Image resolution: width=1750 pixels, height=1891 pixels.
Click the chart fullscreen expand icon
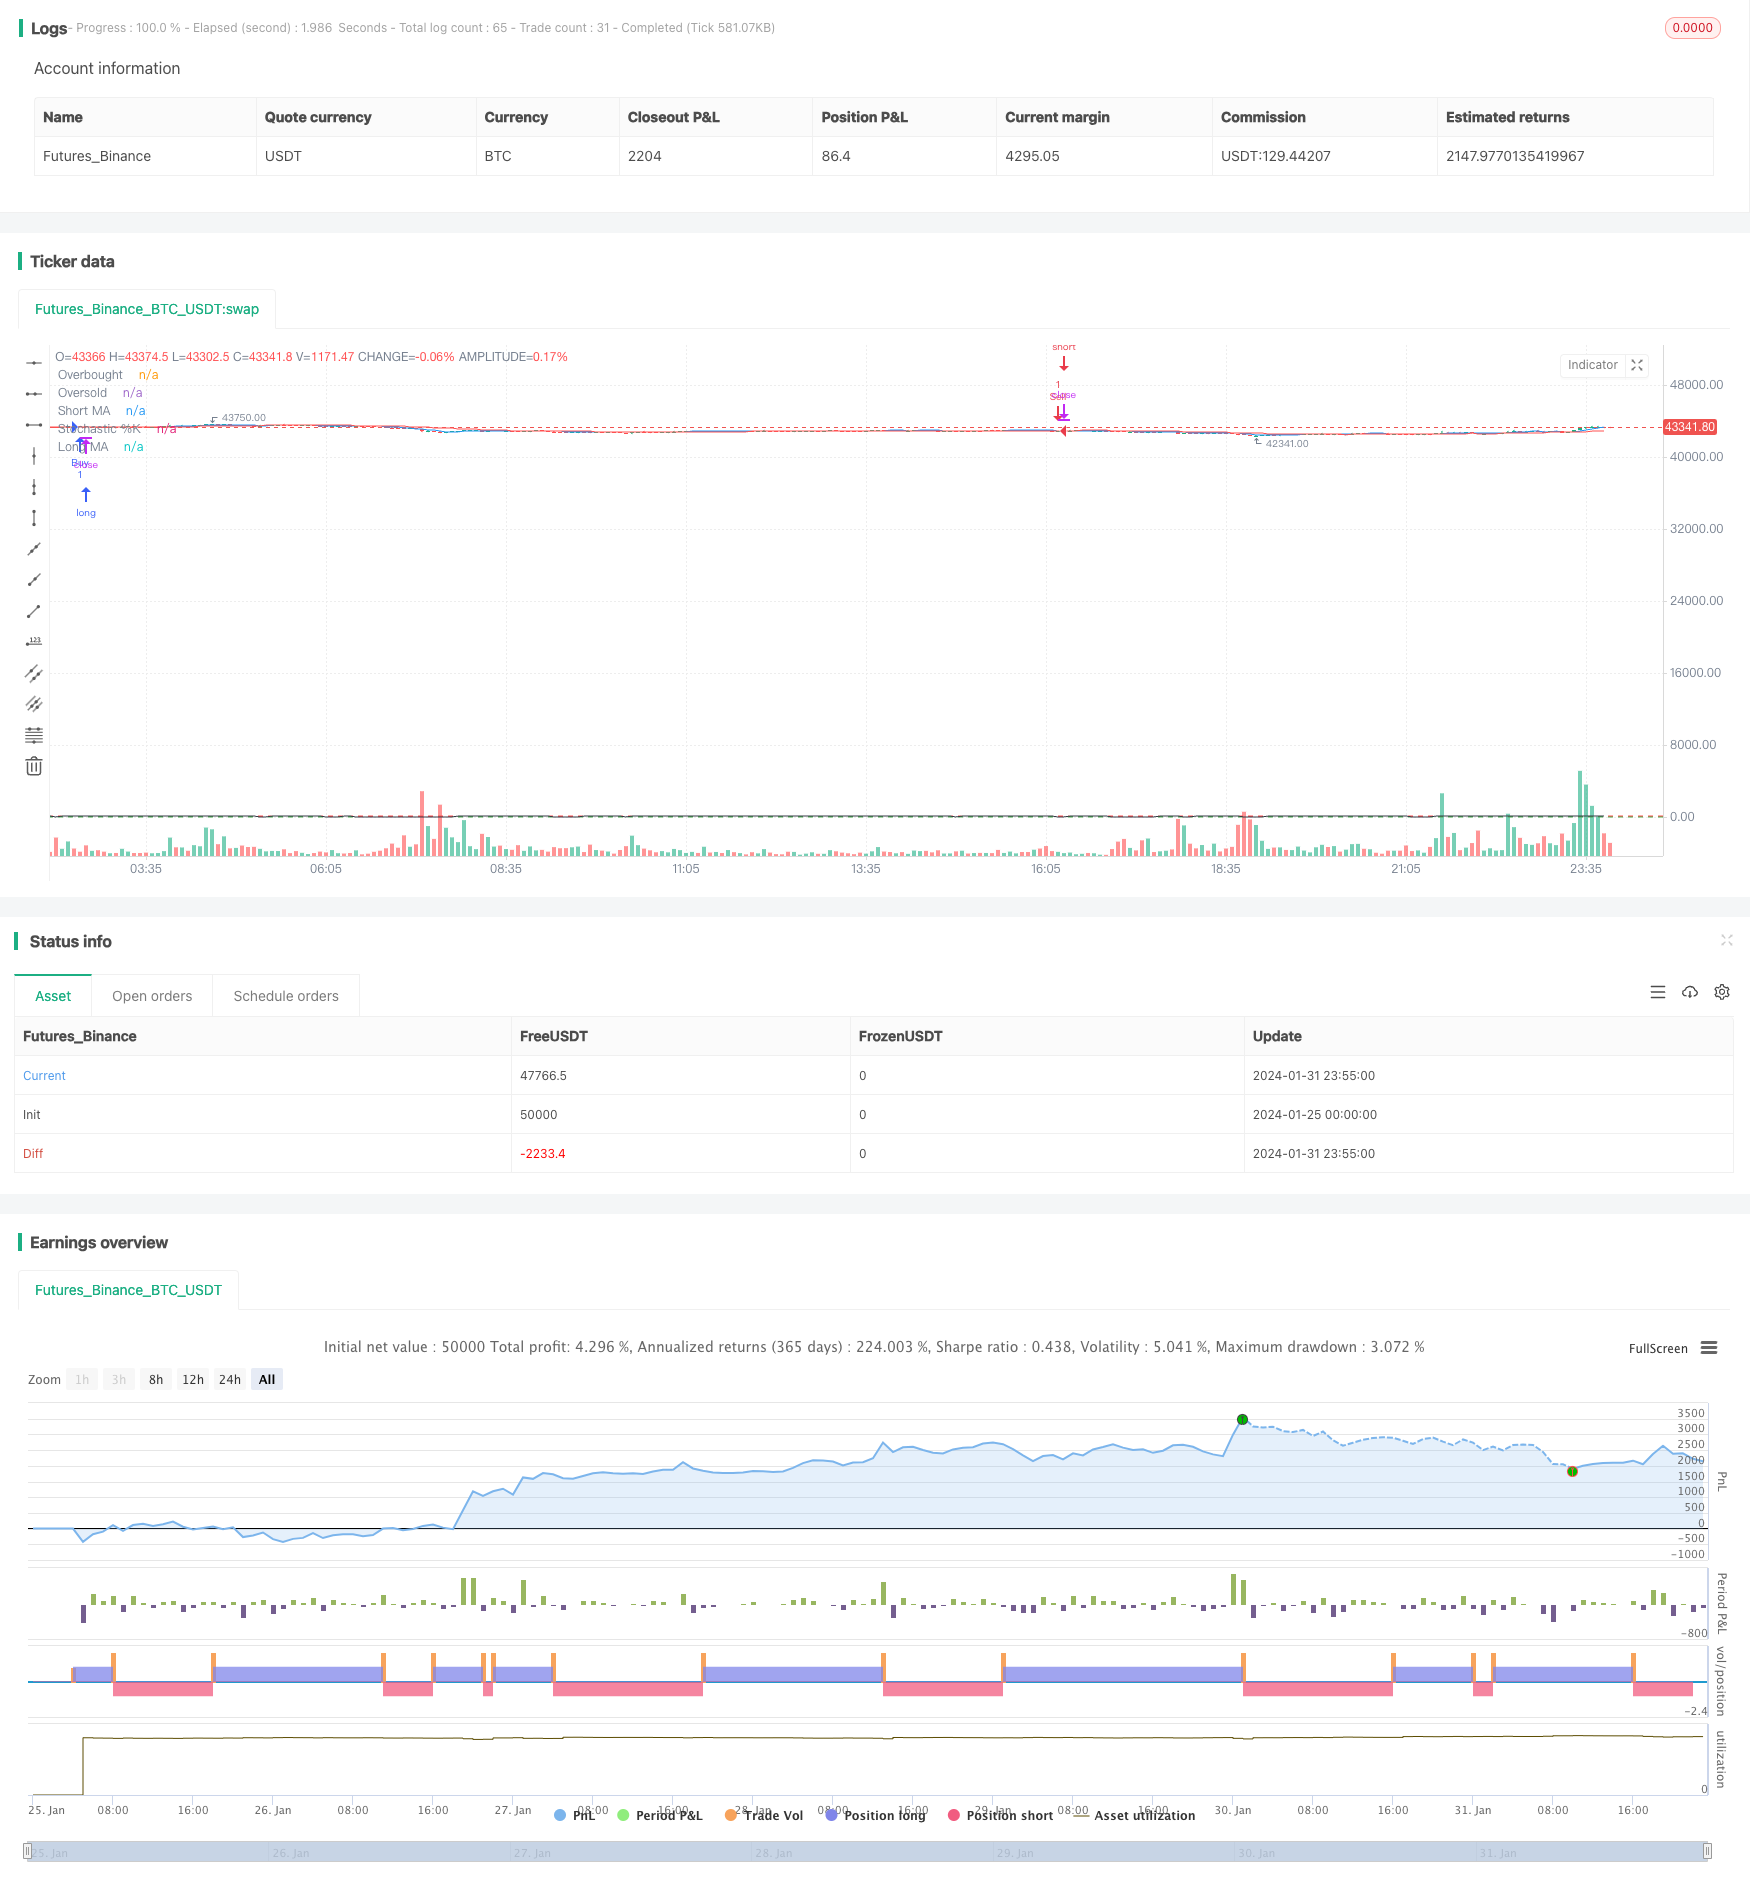pyautogui.click(x=1637, y=365)
